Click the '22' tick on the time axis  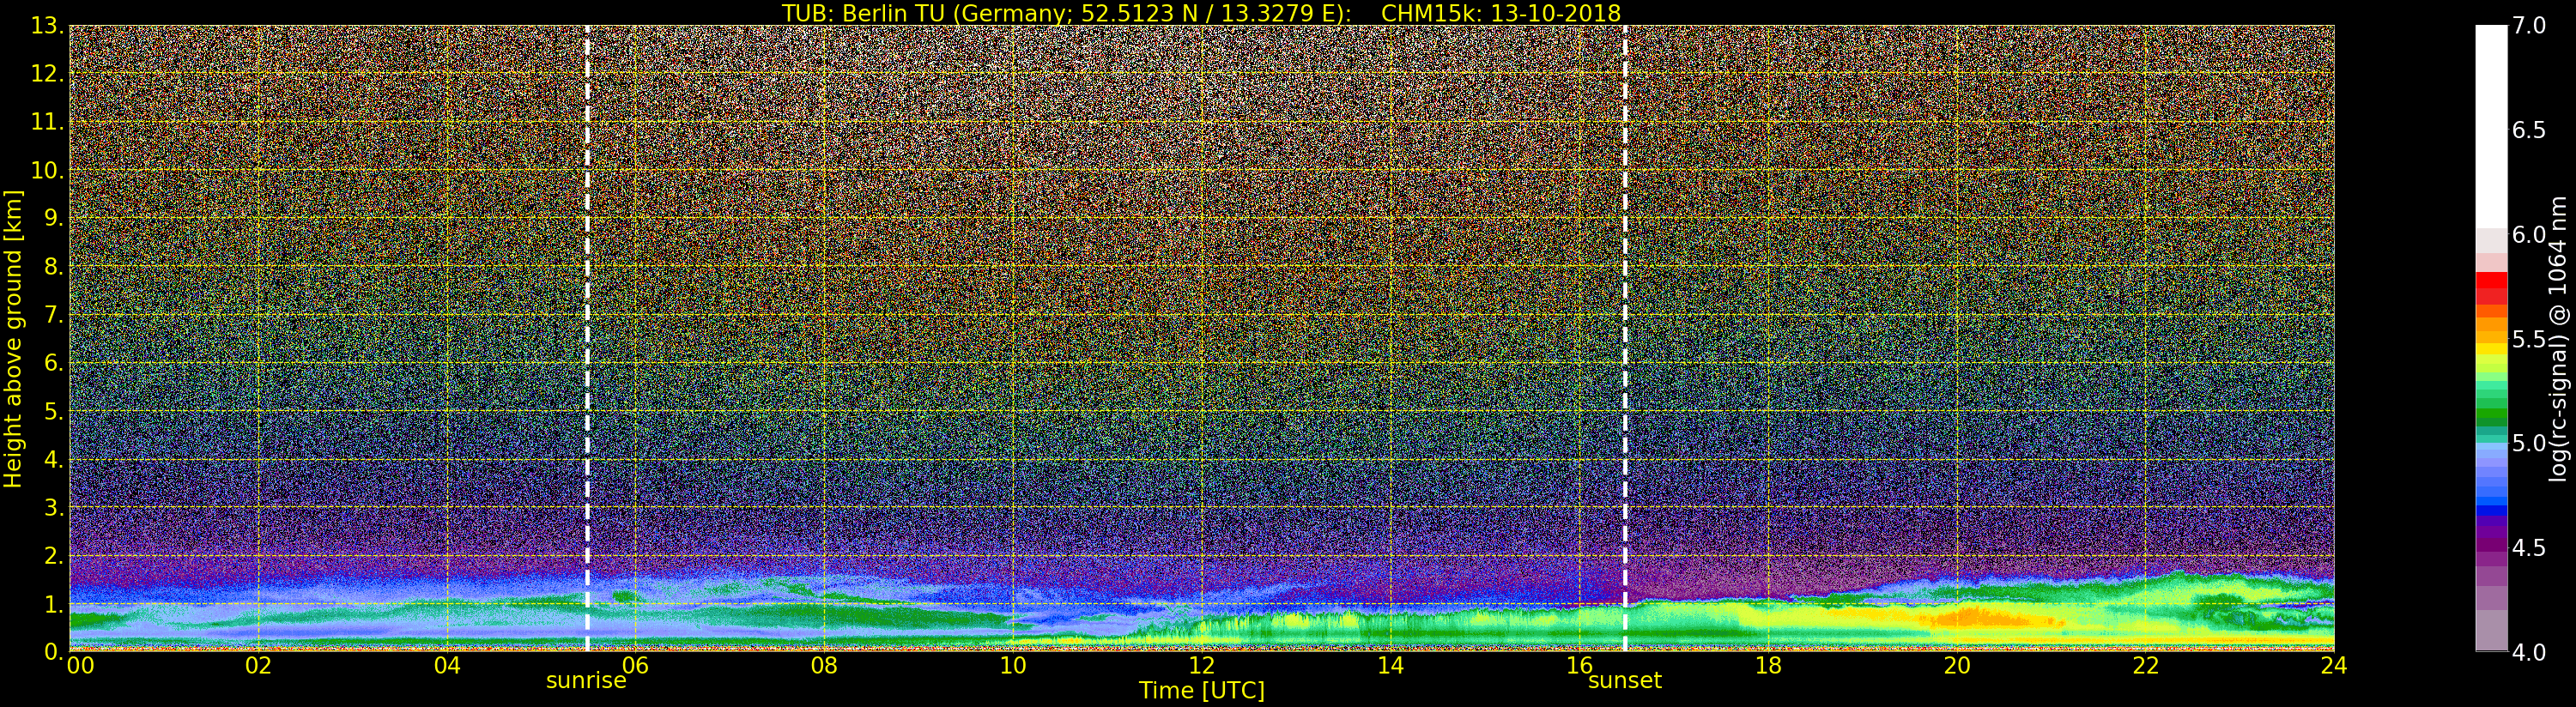pyautogui.click(x=2146, y=666)
